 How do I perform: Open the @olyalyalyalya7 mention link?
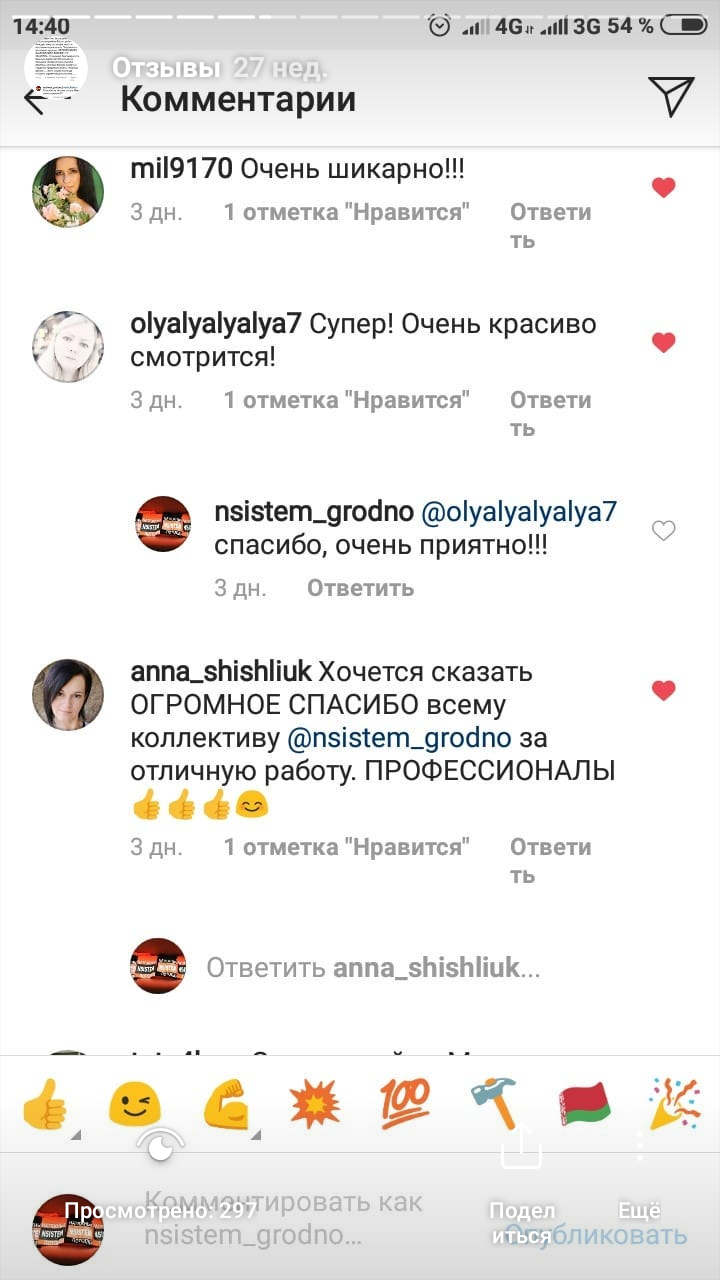519,512
